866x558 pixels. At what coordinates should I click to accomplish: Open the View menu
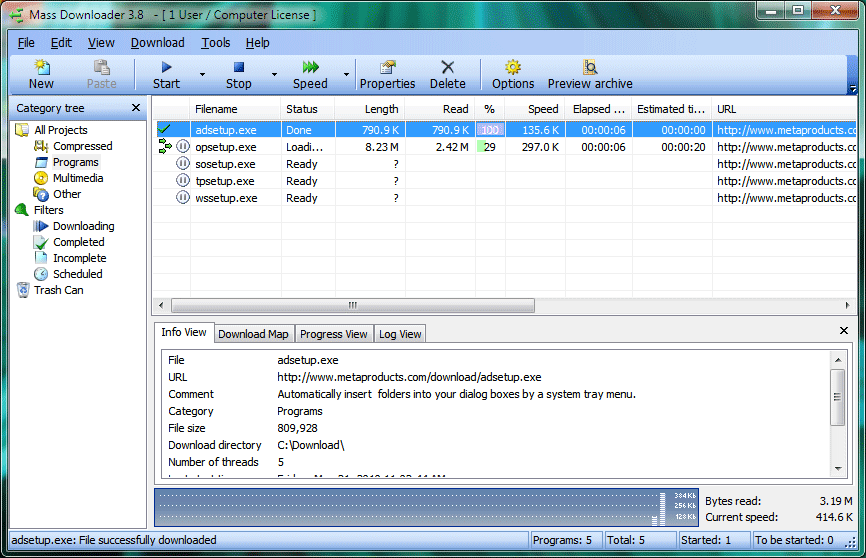pos(101,43)
